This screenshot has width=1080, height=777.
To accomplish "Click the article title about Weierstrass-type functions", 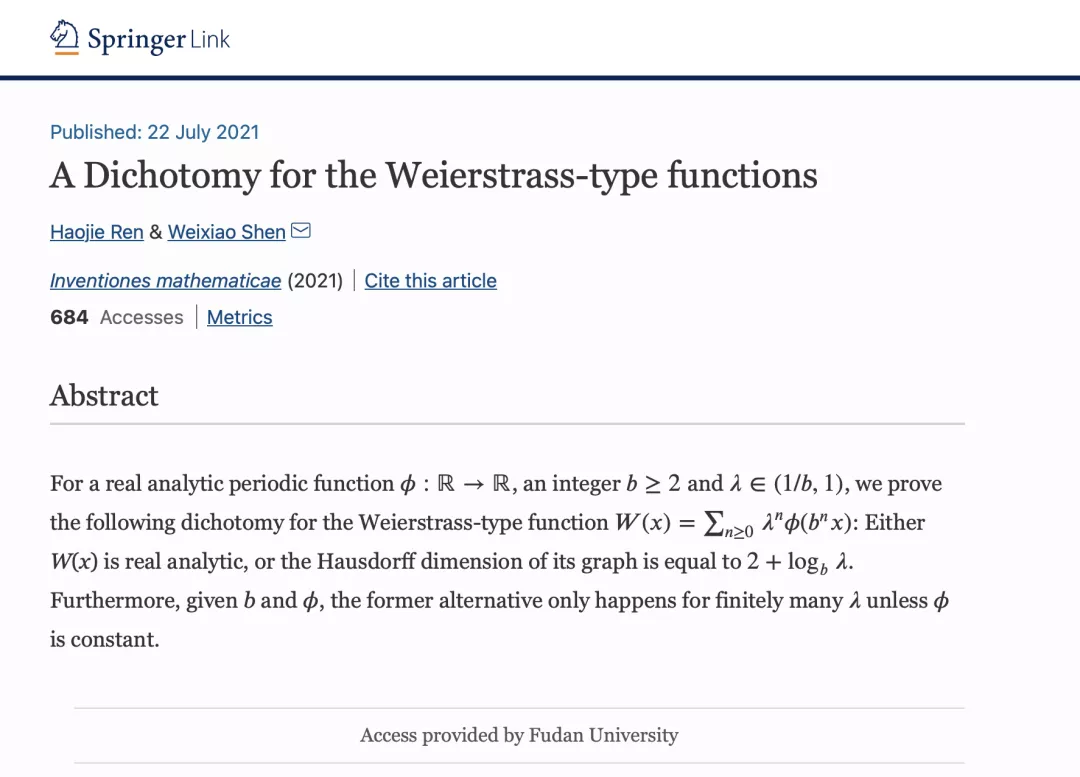I will (433, 176).
